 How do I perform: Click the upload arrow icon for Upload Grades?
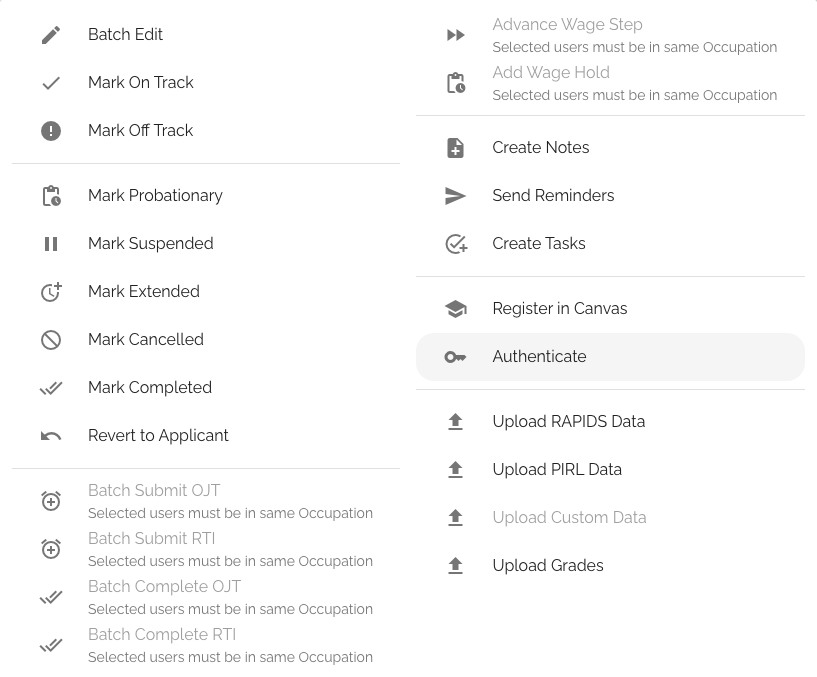click(455, 565)
